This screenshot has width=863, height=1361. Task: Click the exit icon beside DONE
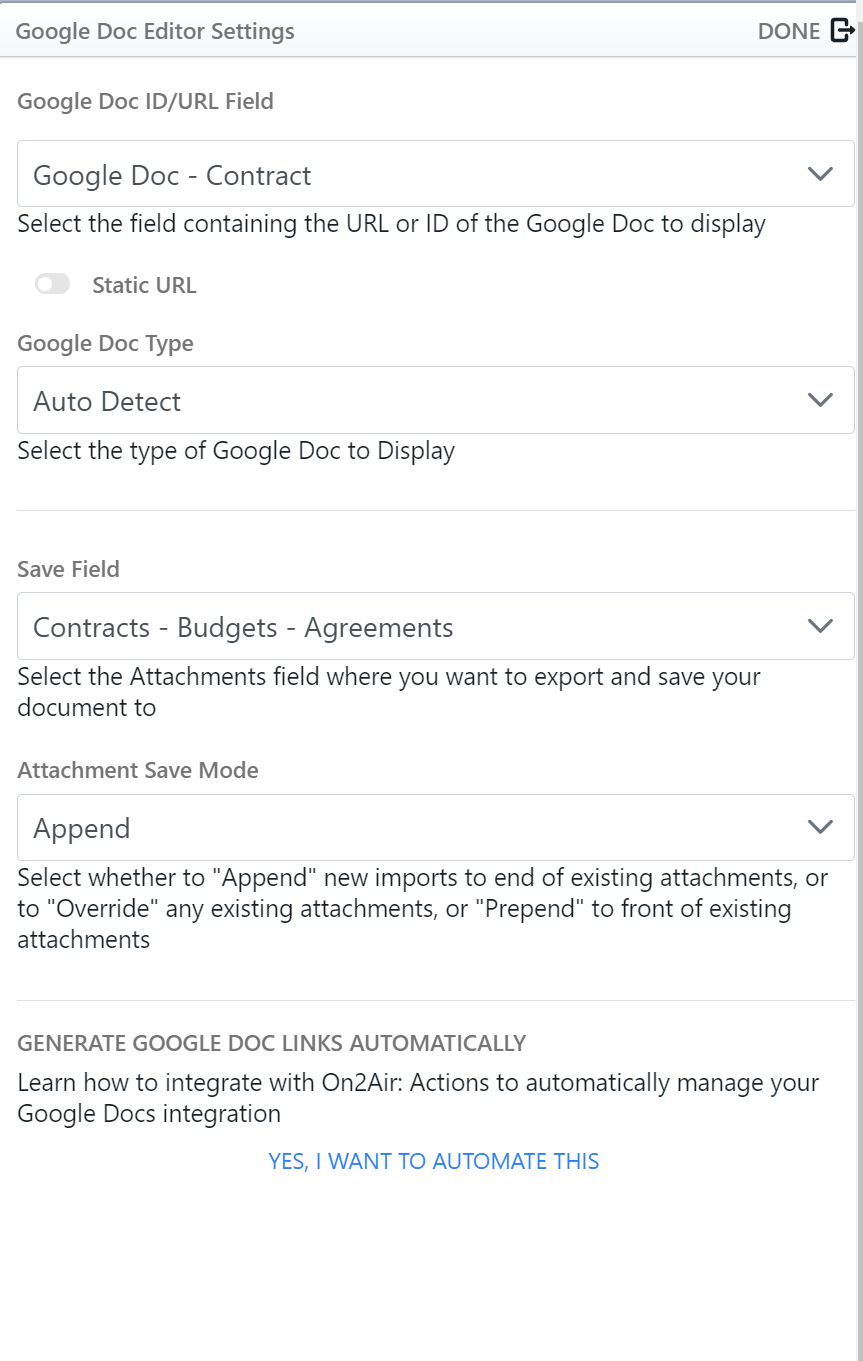click(x=842, y=31)
